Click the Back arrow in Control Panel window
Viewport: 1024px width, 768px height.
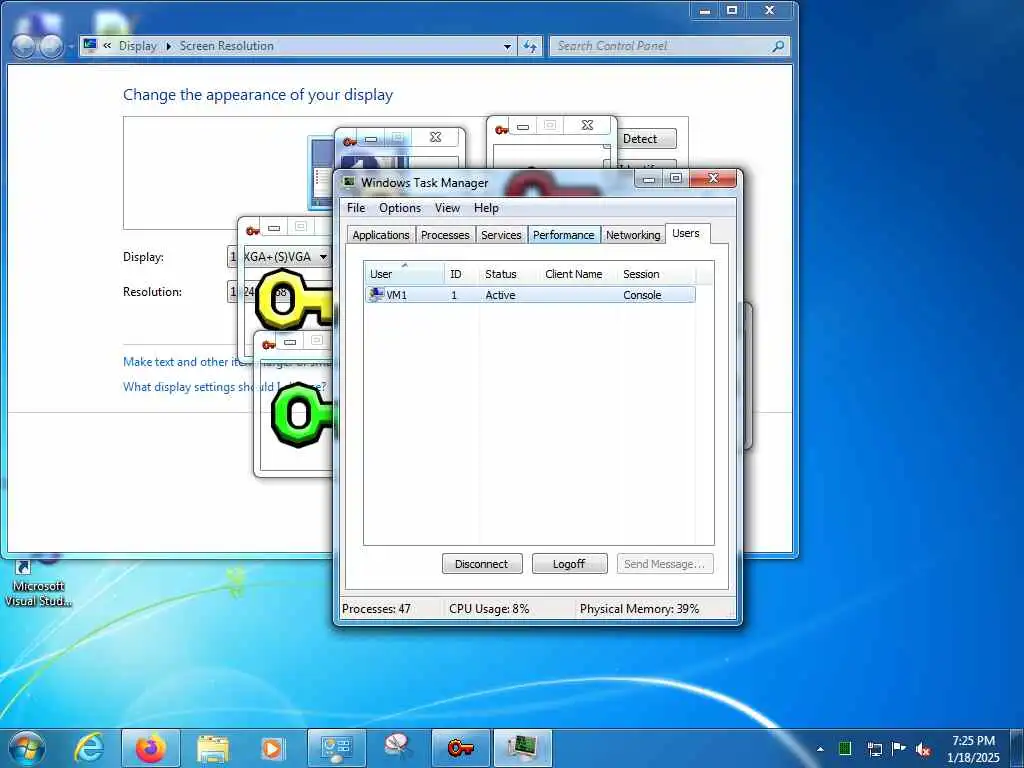pos(24,46)
